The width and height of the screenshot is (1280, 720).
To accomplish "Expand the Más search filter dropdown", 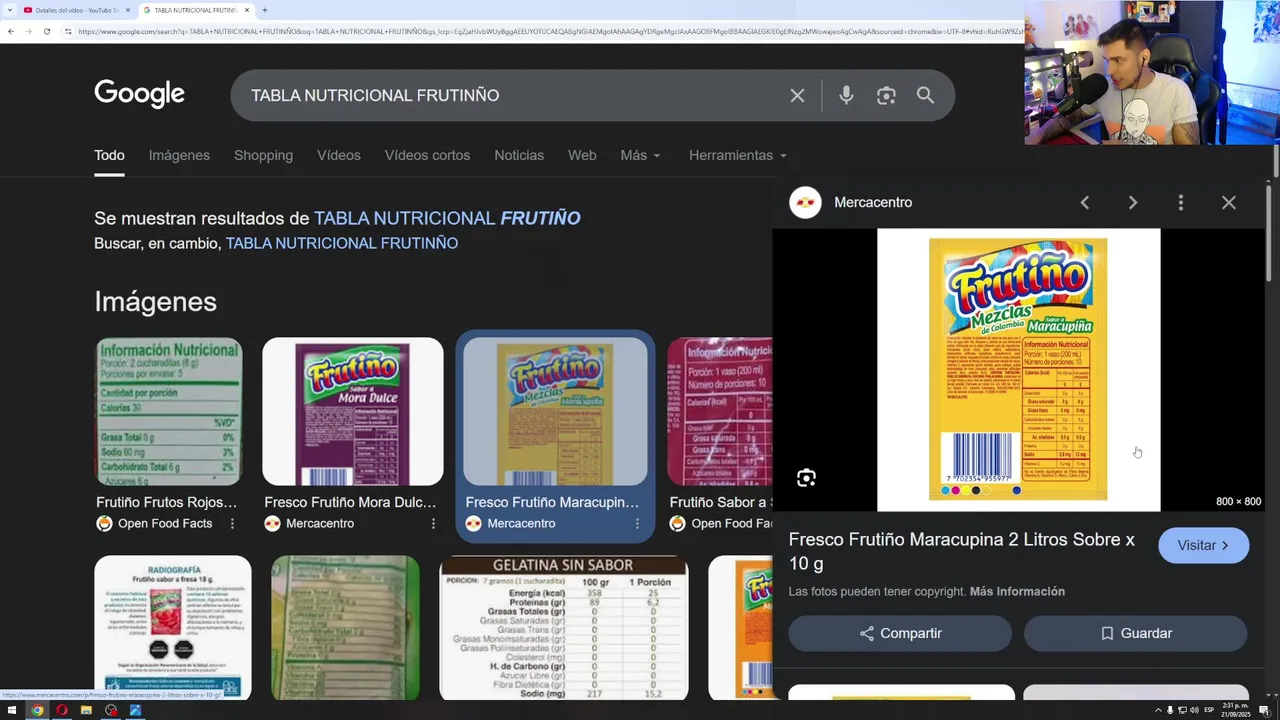I will pos(640,155).
